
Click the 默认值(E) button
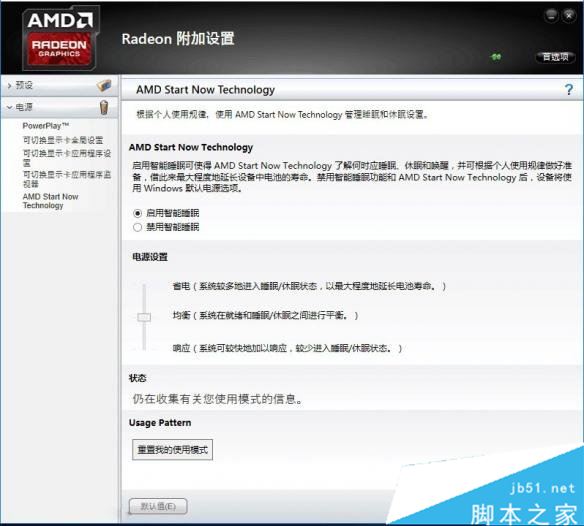pyautogui.click(x=158, y=506)
